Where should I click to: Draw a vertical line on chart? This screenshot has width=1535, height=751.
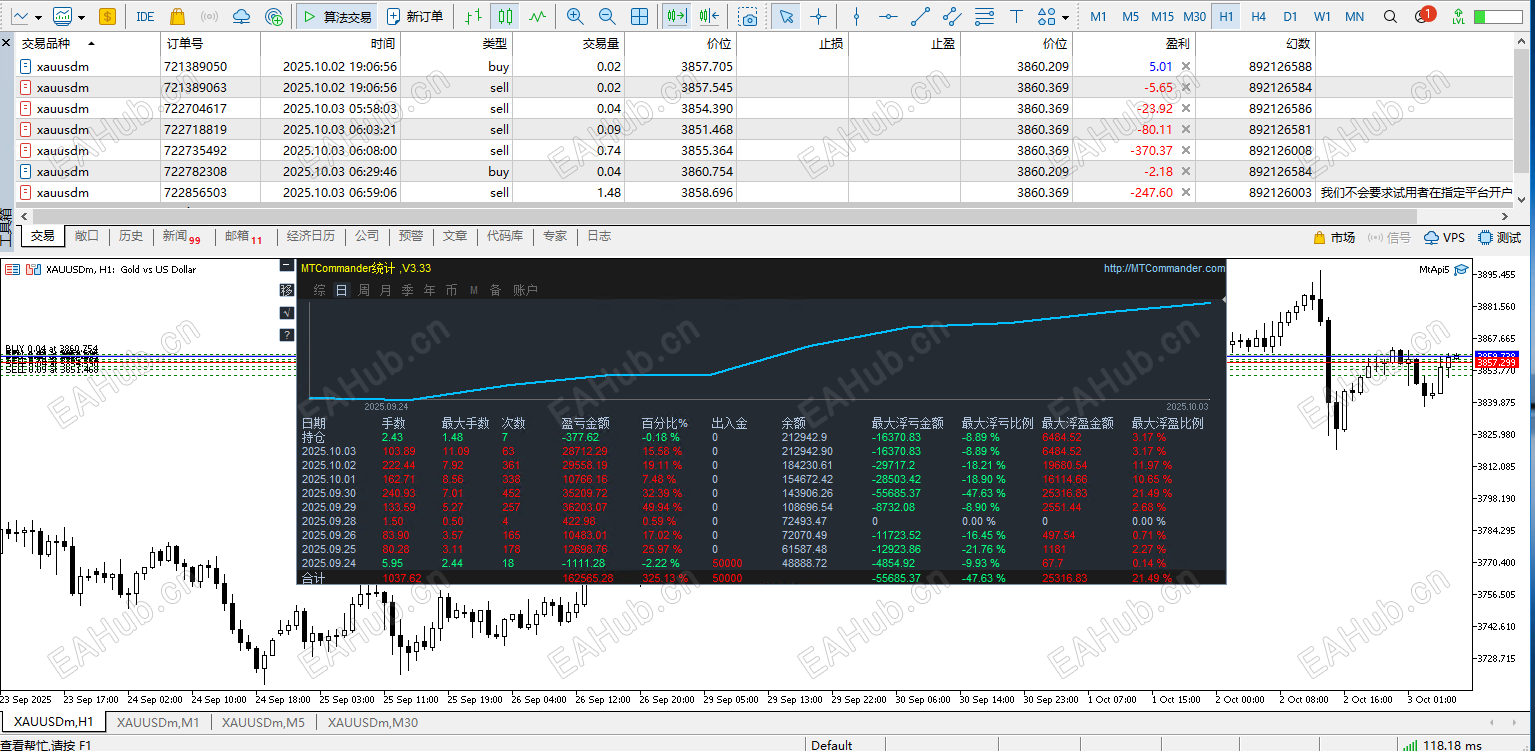pyautogui.click(x=856, y=16)
